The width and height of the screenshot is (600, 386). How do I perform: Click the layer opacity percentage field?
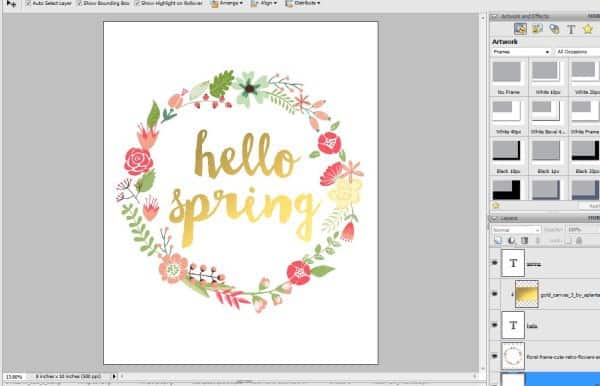coord(582,230)
